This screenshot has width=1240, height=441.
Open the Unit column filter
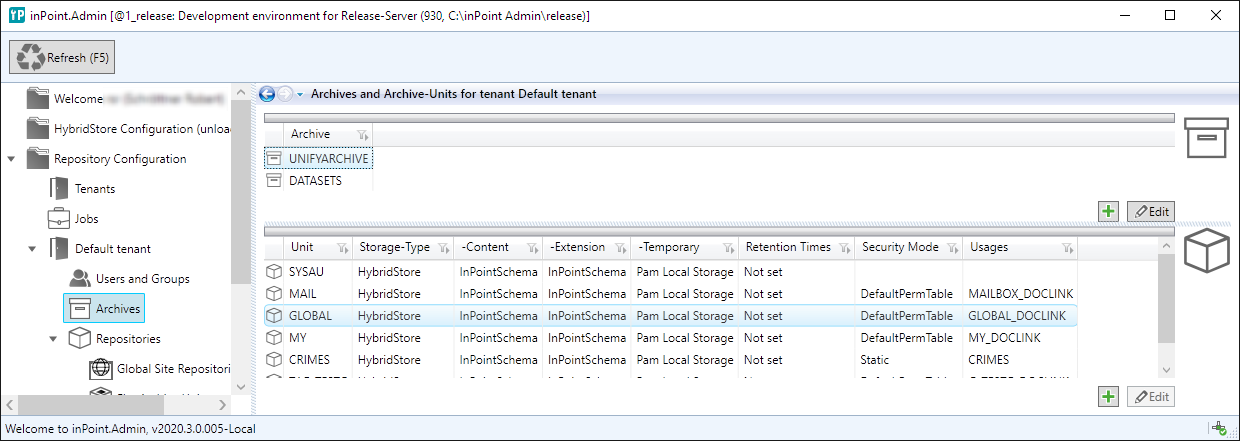342,248
